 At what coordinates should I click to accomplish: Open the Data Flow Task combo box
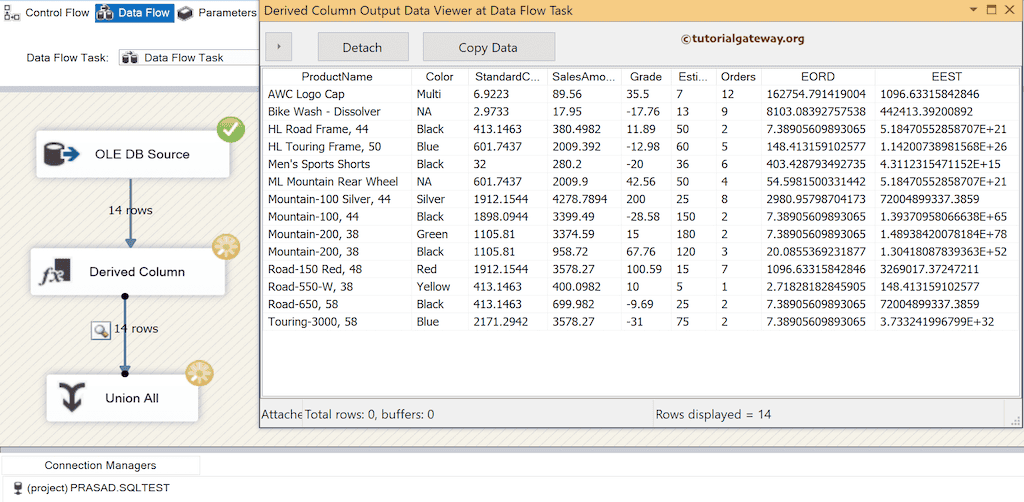(189, 57)
